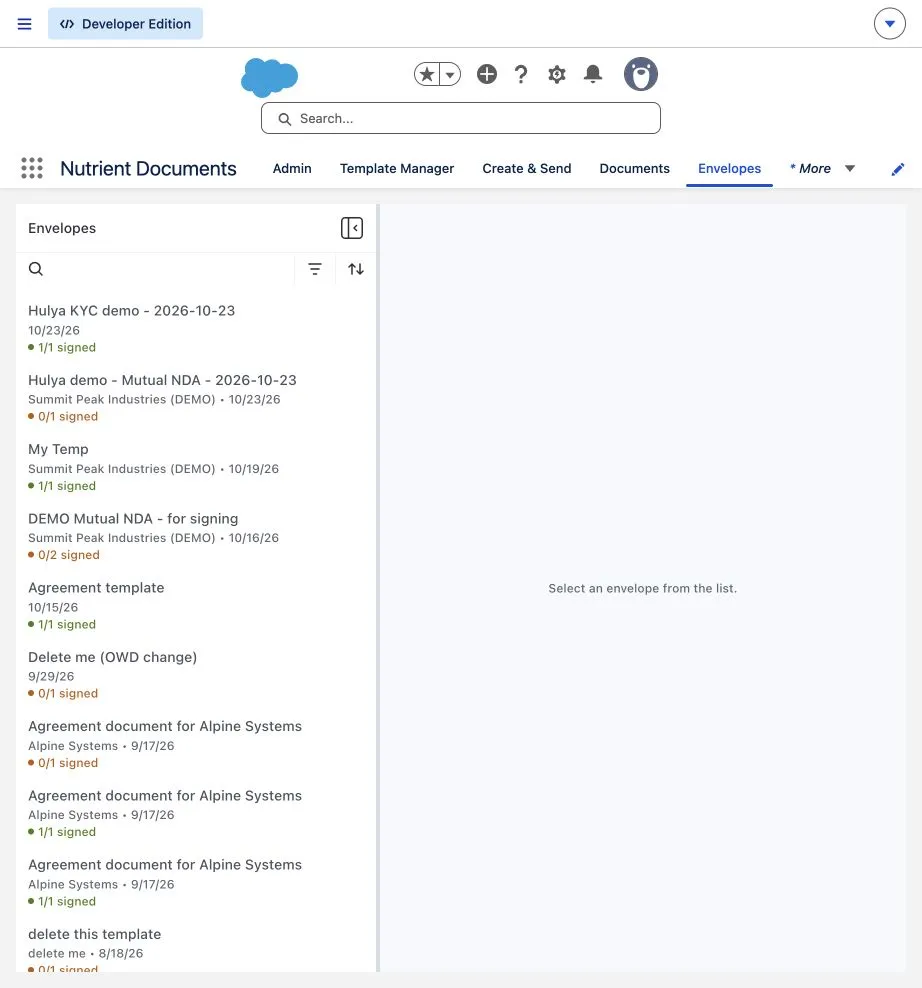Open the More tabs dropdown
The width and height of the screenshot is (922, 988).
point(822,168)
